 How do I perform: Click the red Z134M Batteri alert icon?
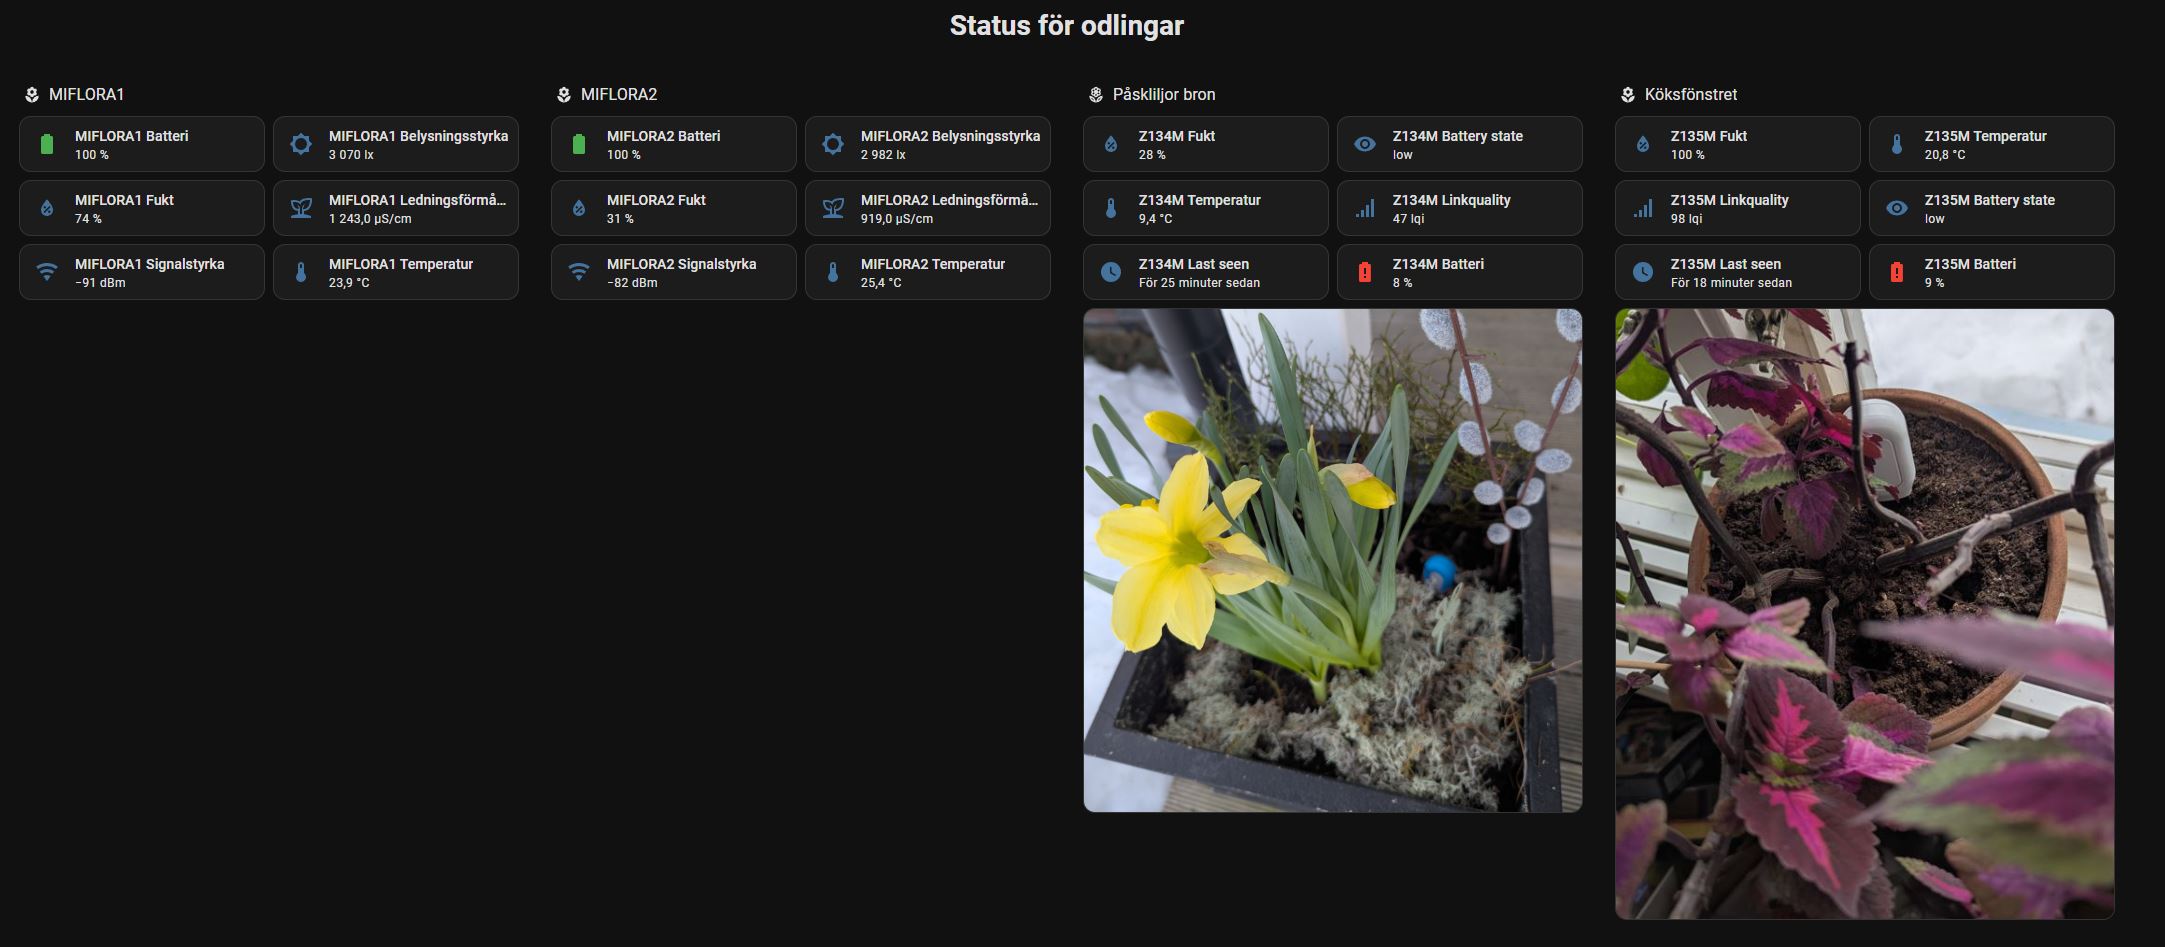click(1365, 272)
